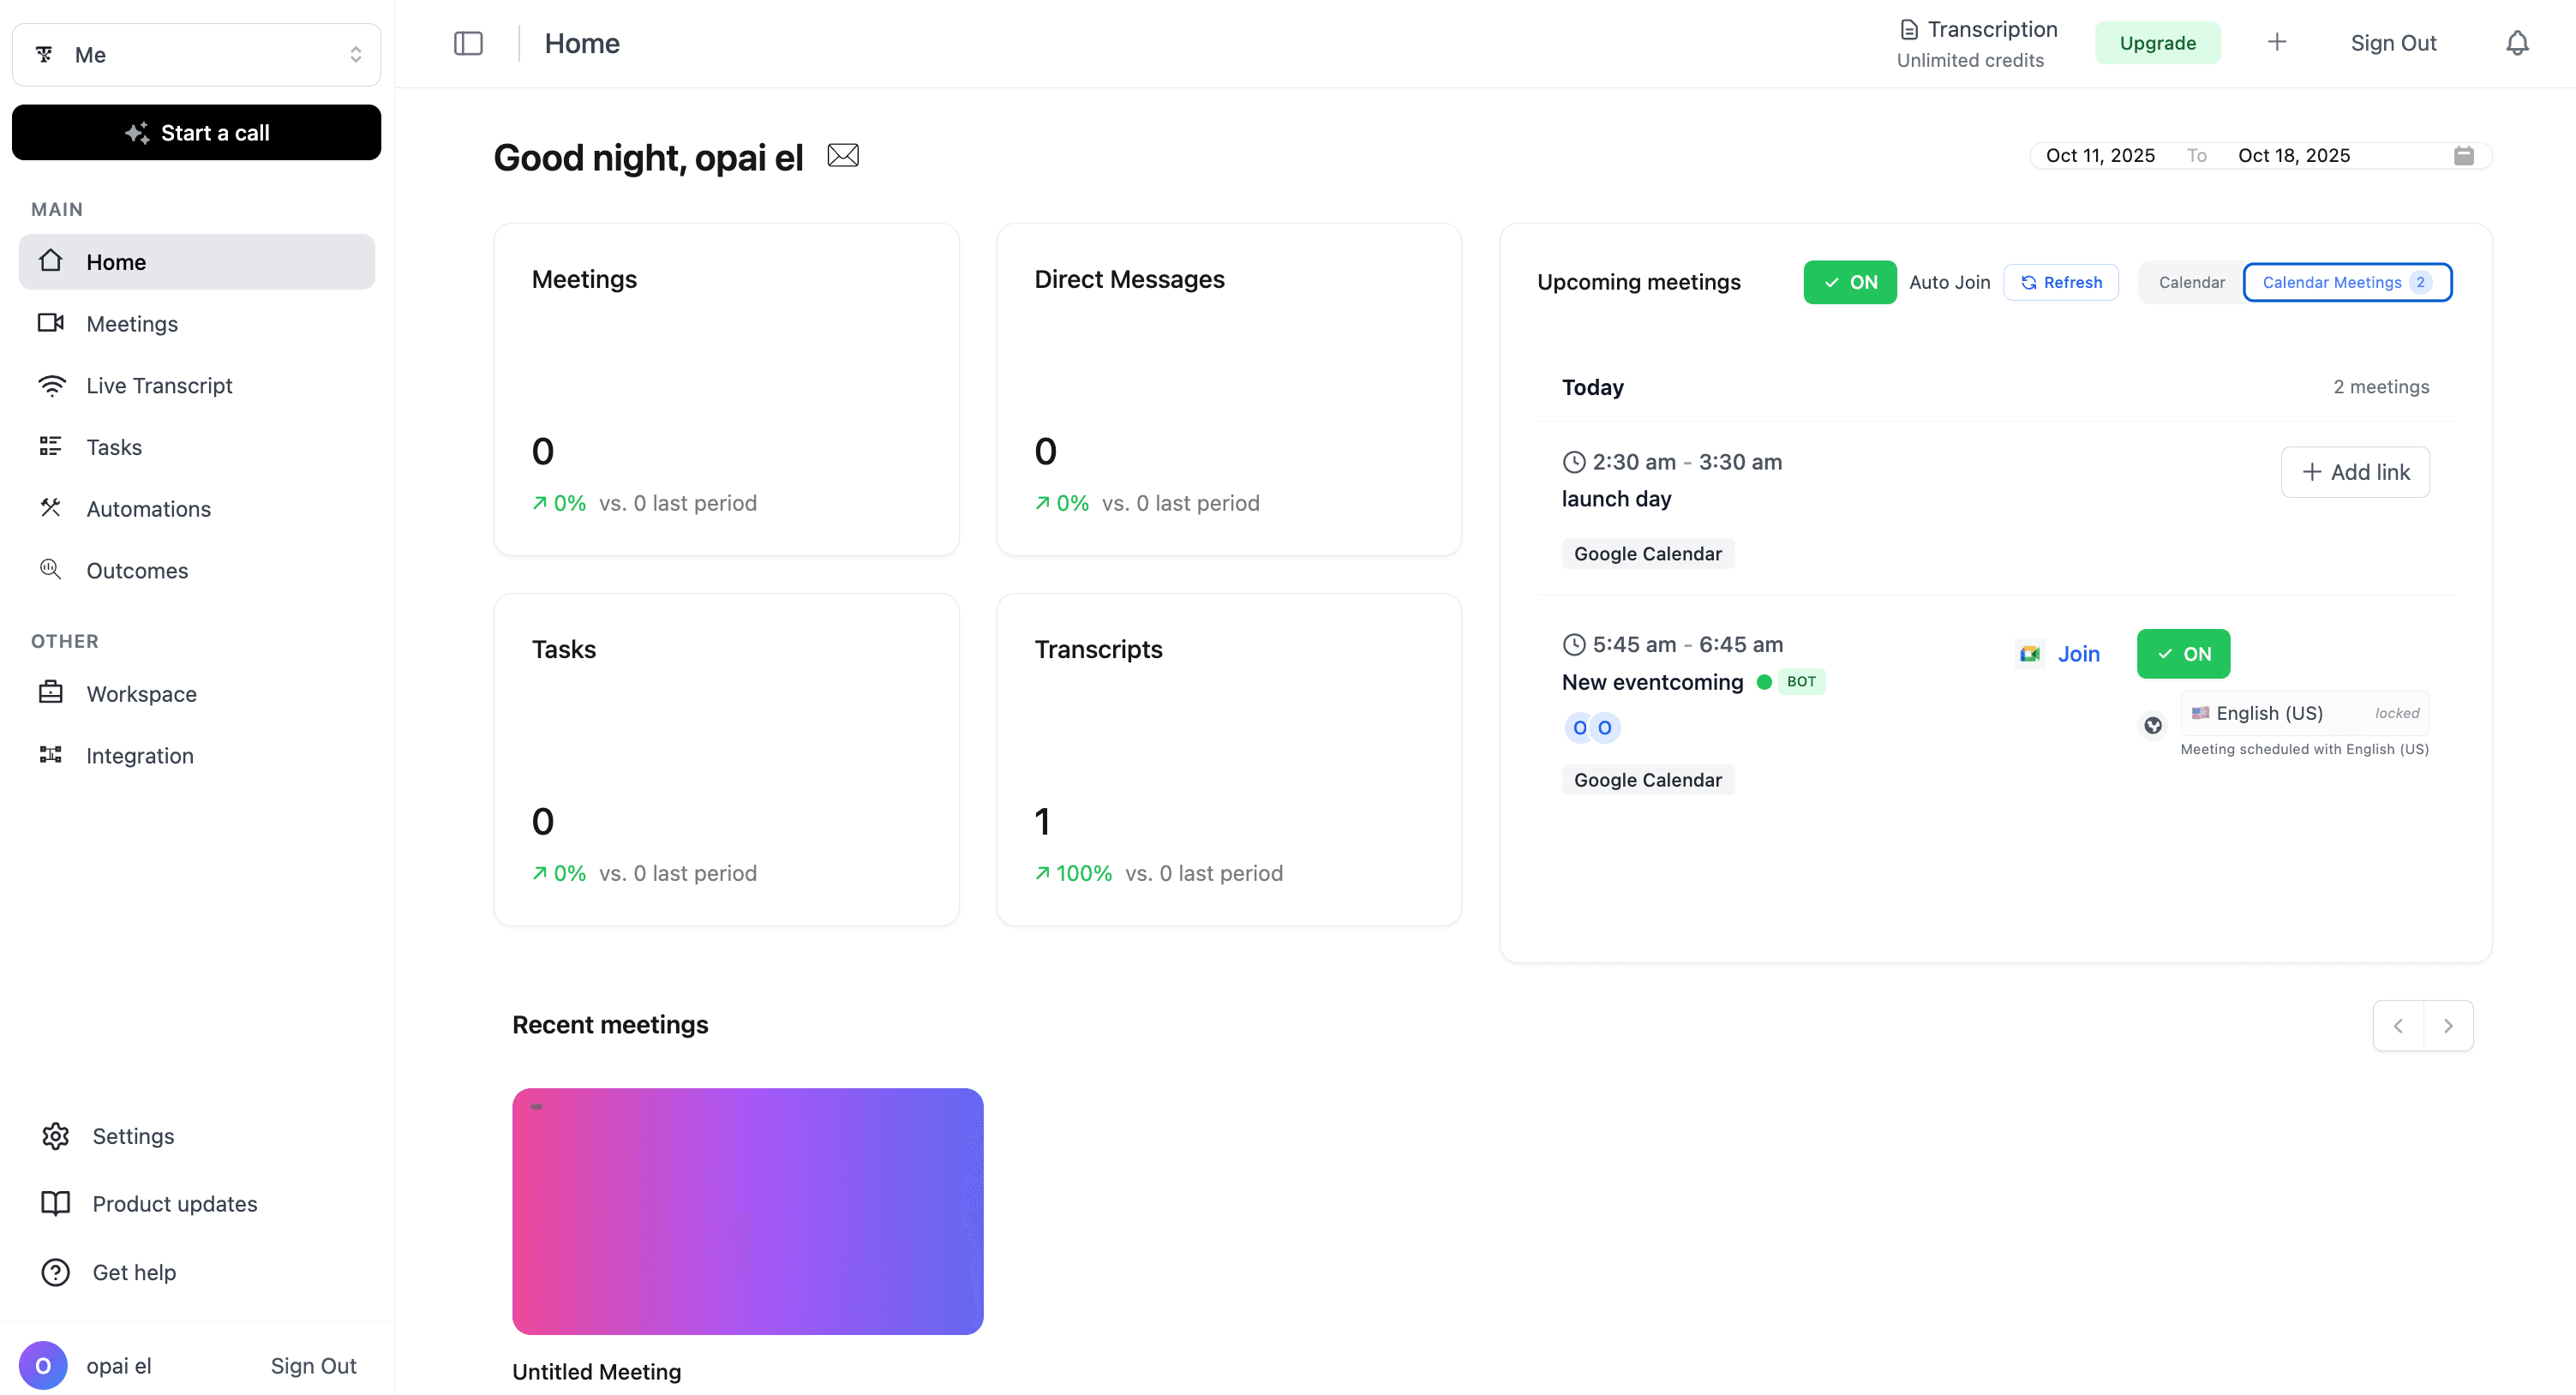Screen dimensions: 2576x1395
Task: Click the plus icon in header
Action: click(2276, 42)
